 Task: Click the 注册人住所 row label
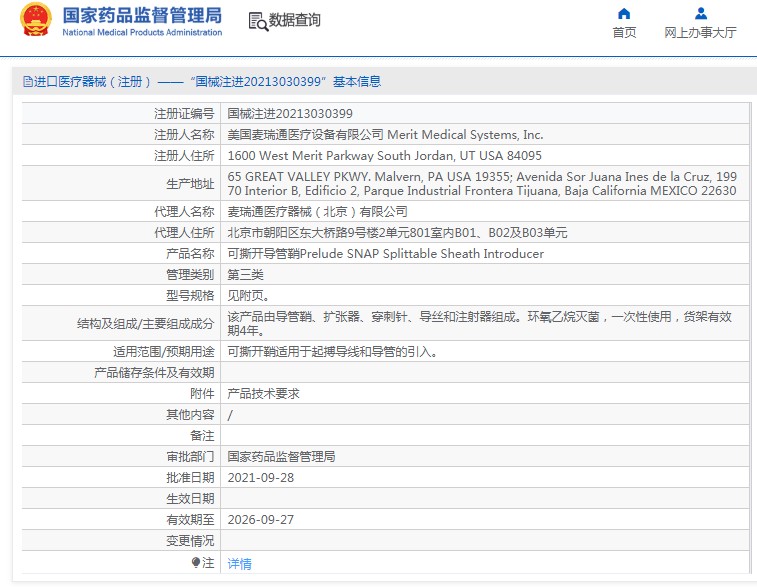[x=184, y=155]
